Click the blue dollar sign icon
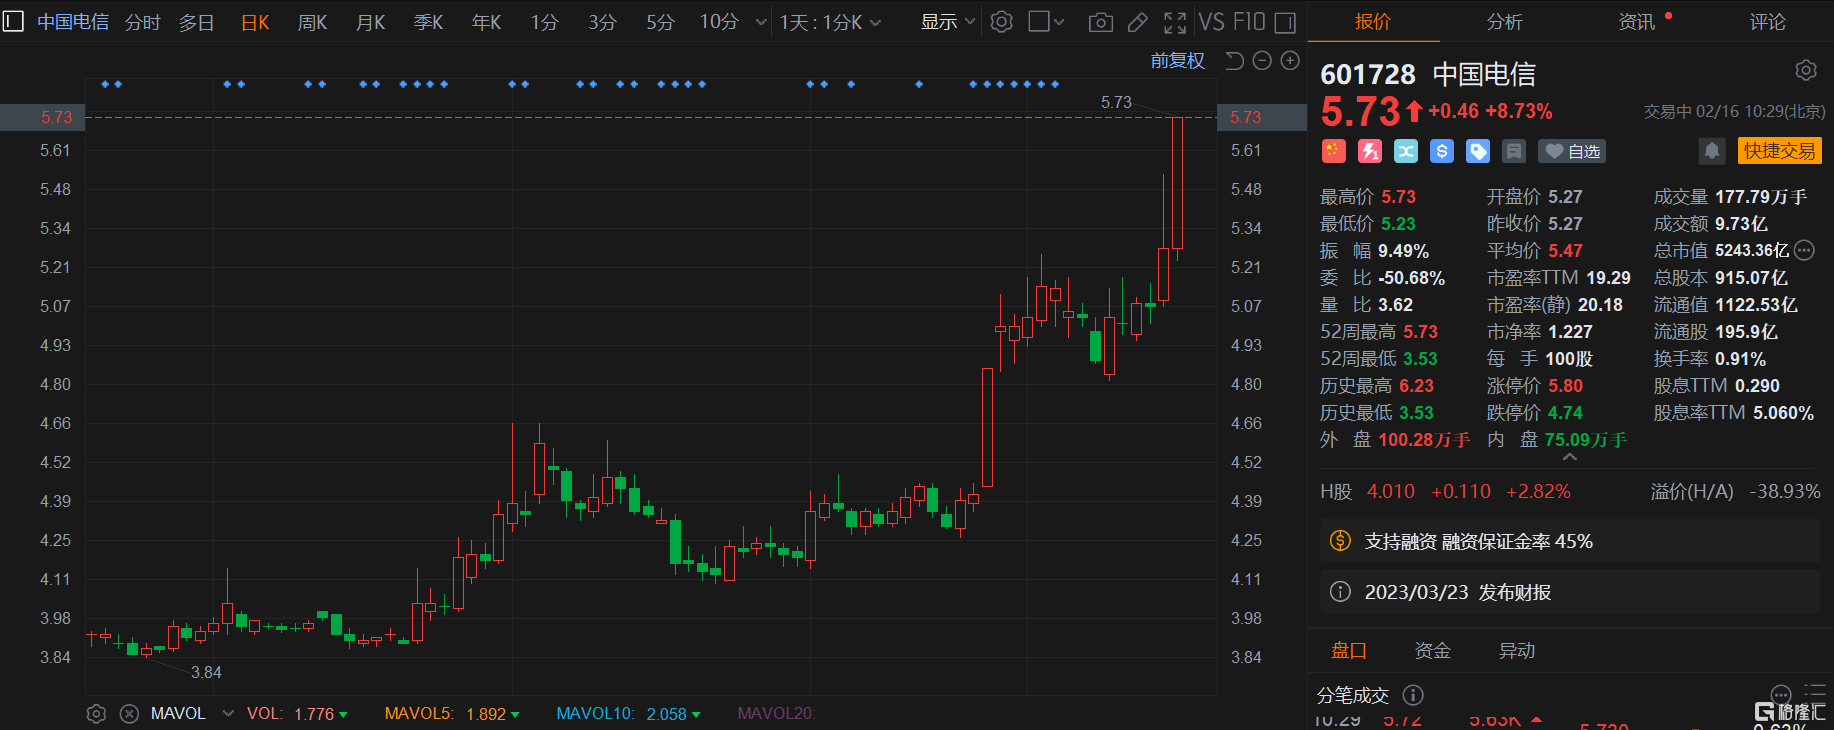 coord(1441,151)
